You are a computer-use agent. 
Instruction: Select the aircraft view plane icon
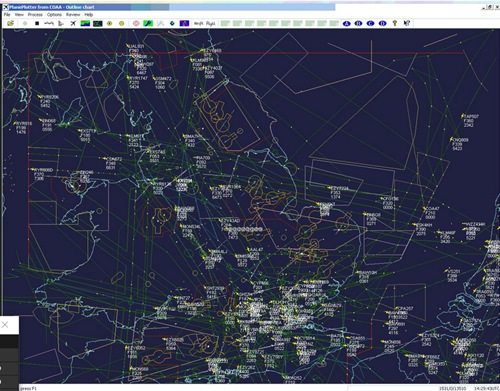73,23
